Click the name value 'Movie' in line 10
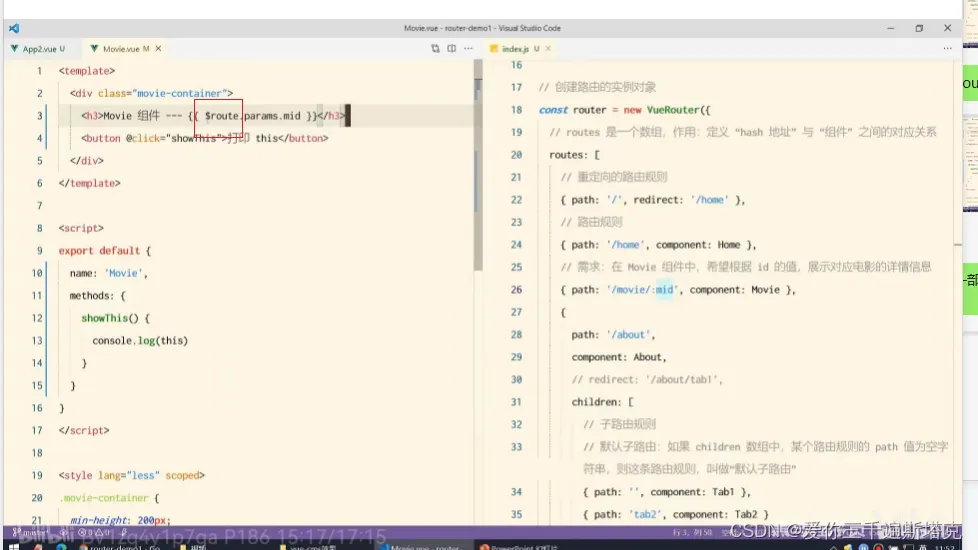Screen dimensions: 978x550 tap(124, 273)
